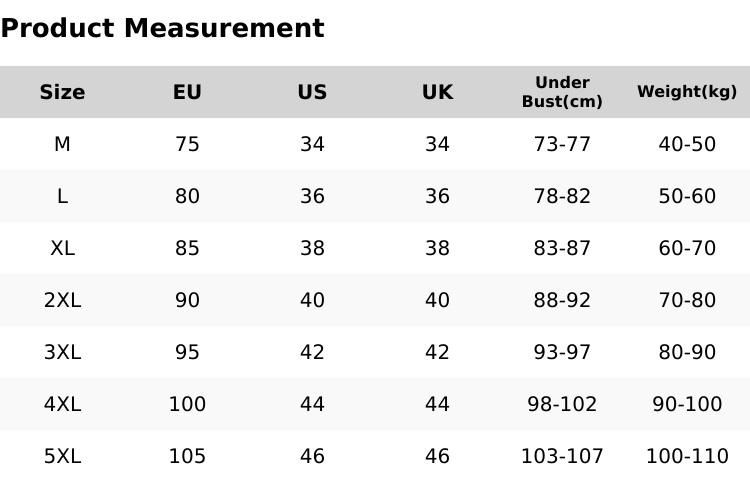This screenshot has height=482, width=750.
Task: Click the Product Measurement heading
Action: point(163,28)
